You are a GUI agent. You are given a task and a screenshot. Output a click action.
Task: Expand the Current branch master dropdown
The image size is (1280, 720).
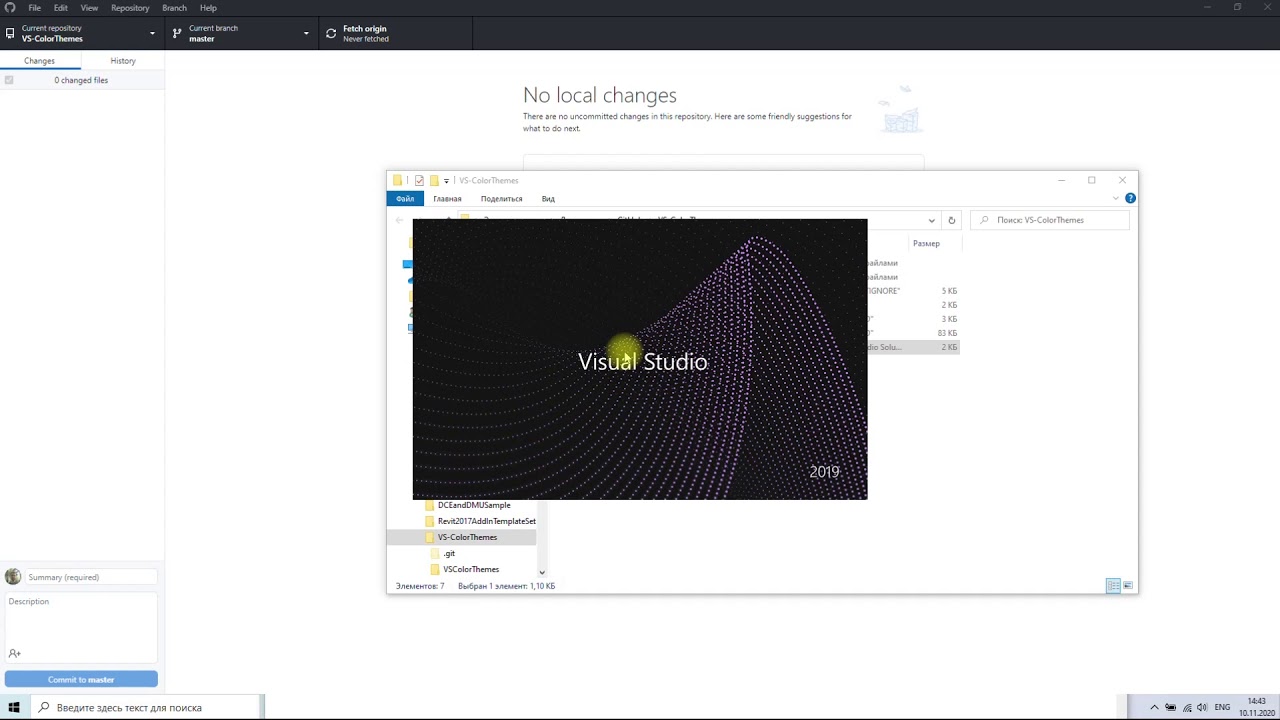[242, 33]
